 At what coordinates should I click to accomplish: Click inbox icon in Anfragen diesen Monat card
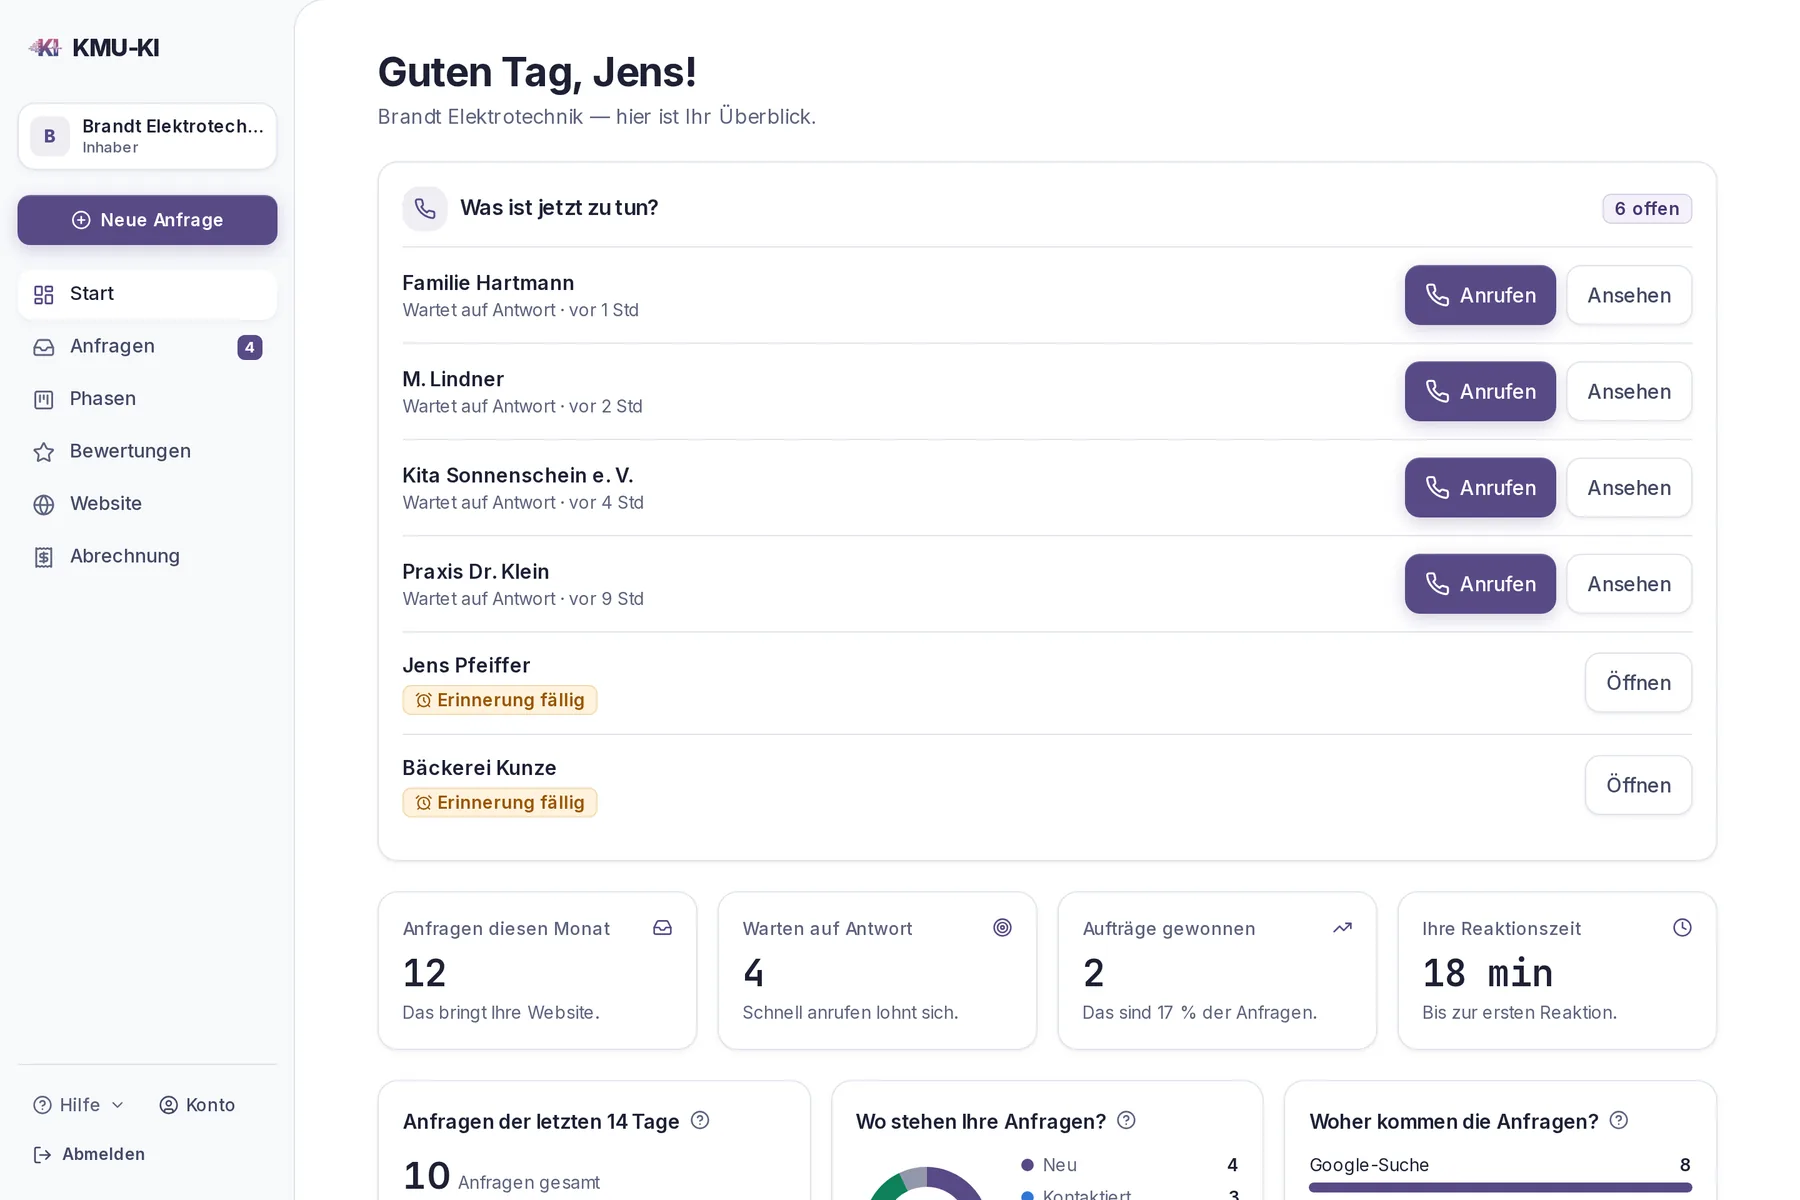pyautogui.click(x=663, y=927)
